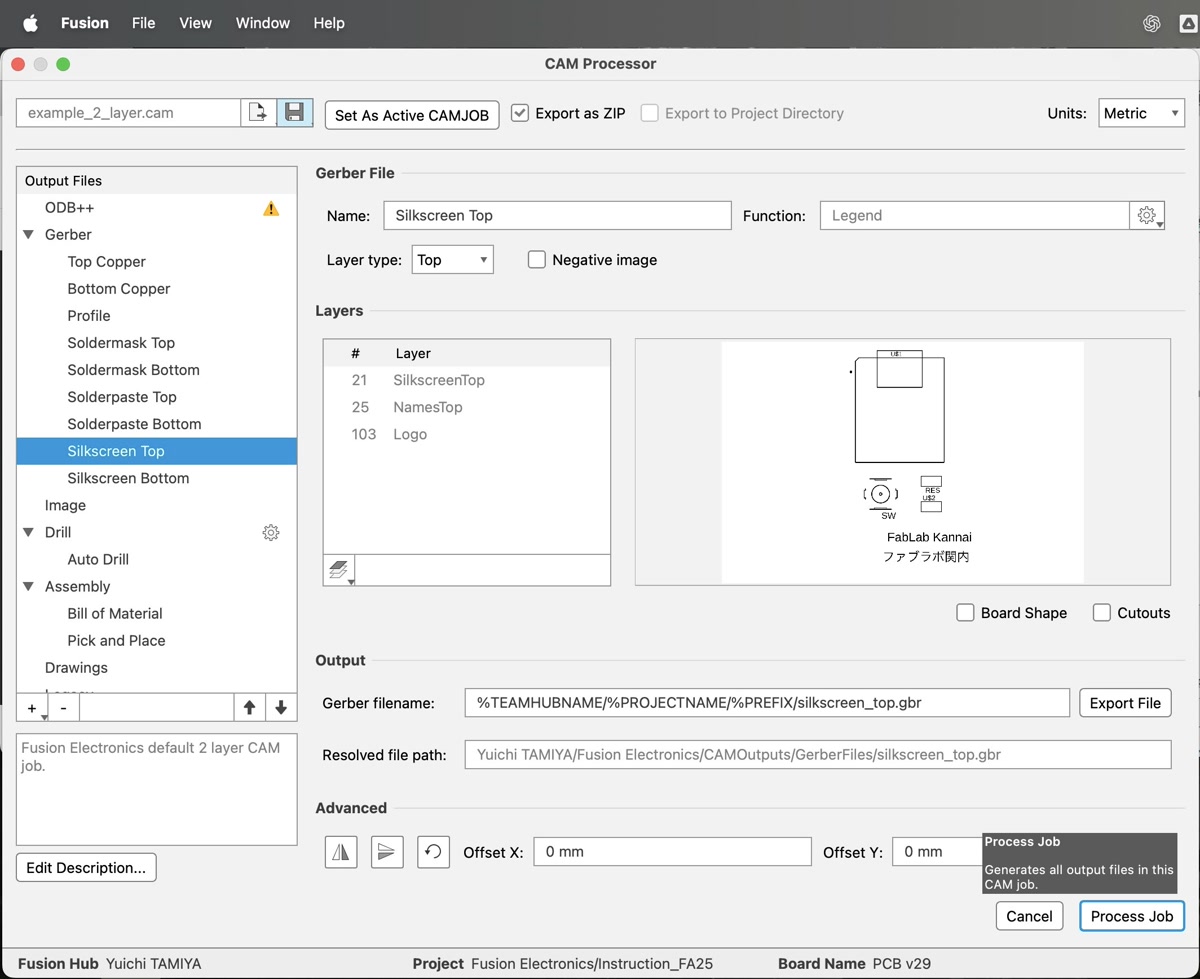Select the Profile output

point(89,316)
